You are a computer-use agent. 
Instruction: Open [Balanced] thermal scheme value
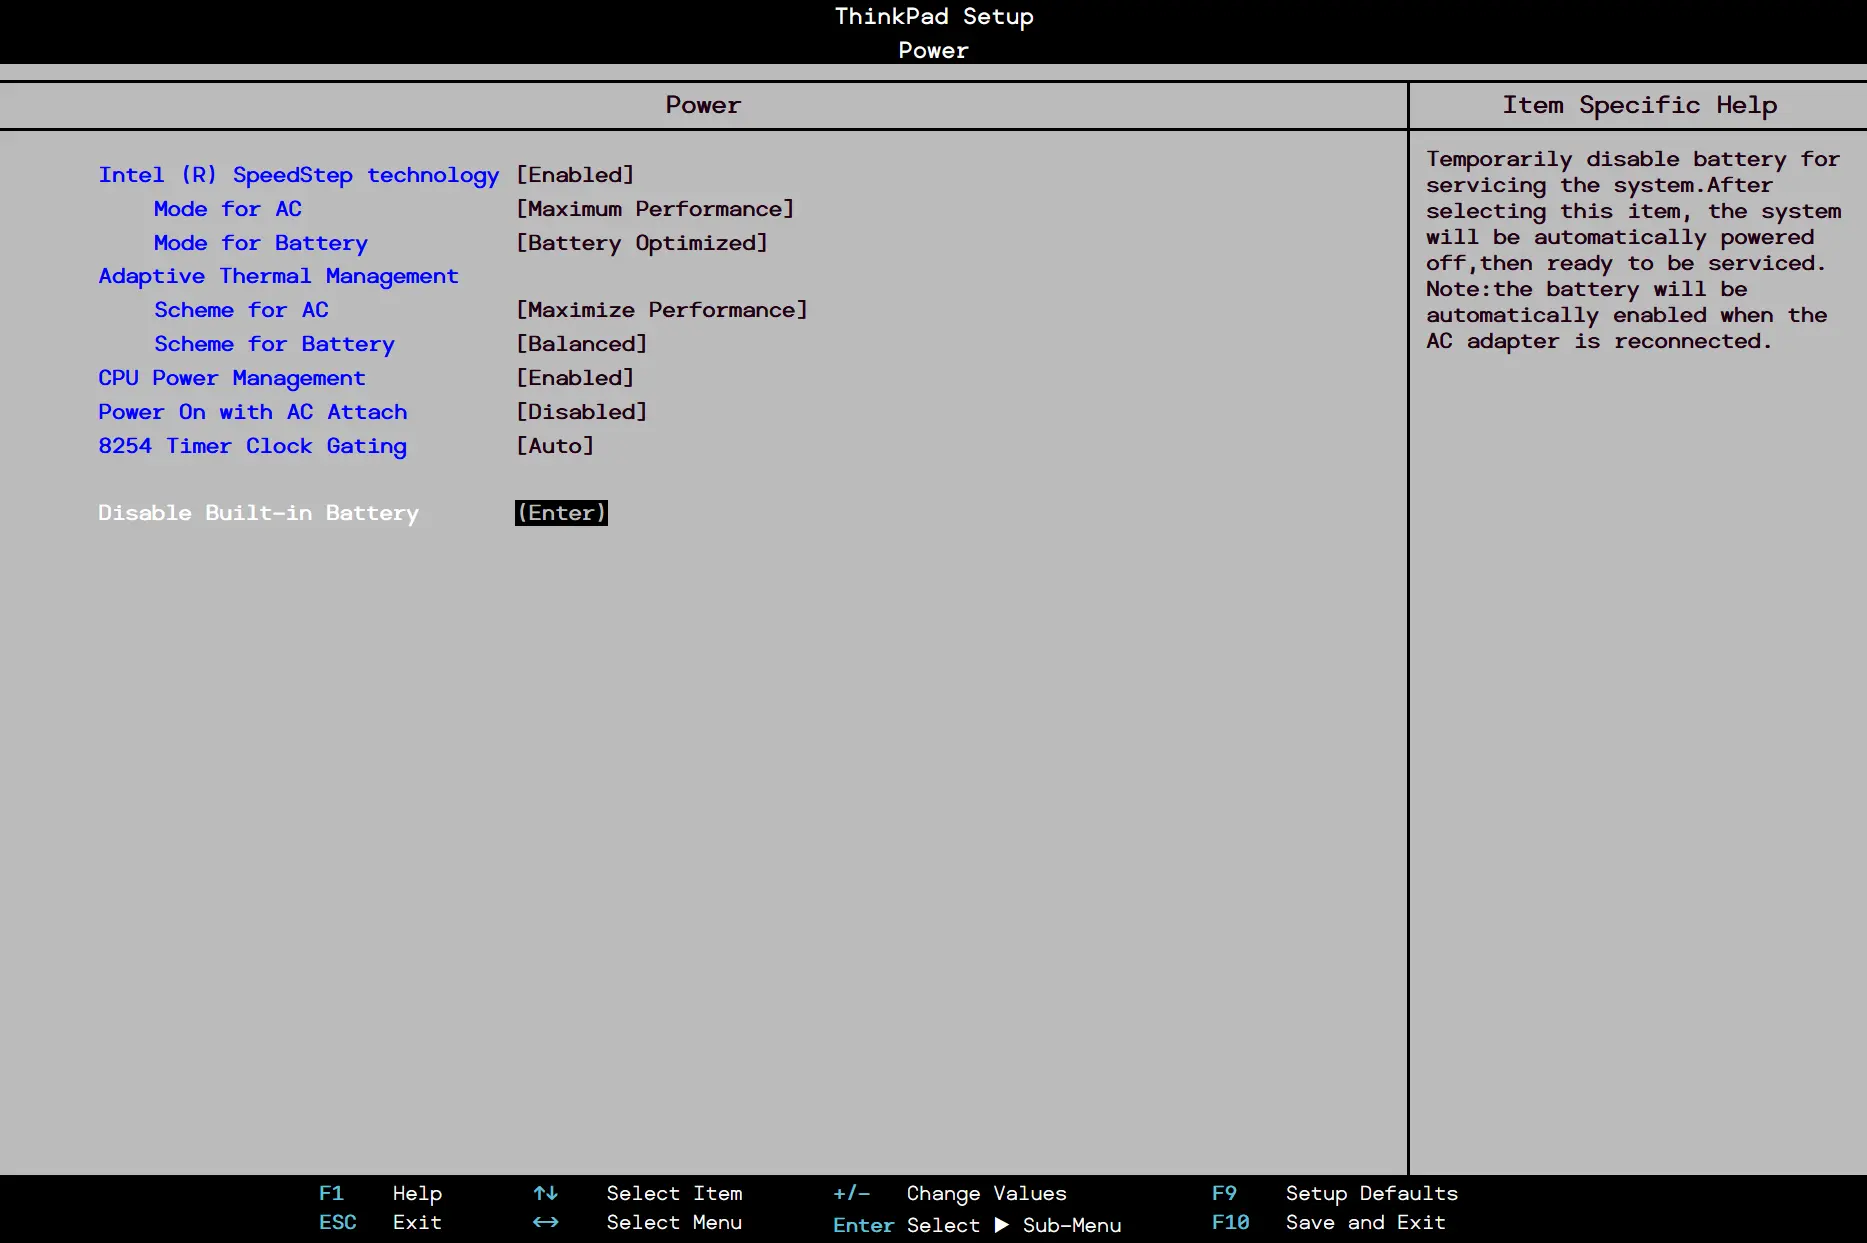coord(582,344)
